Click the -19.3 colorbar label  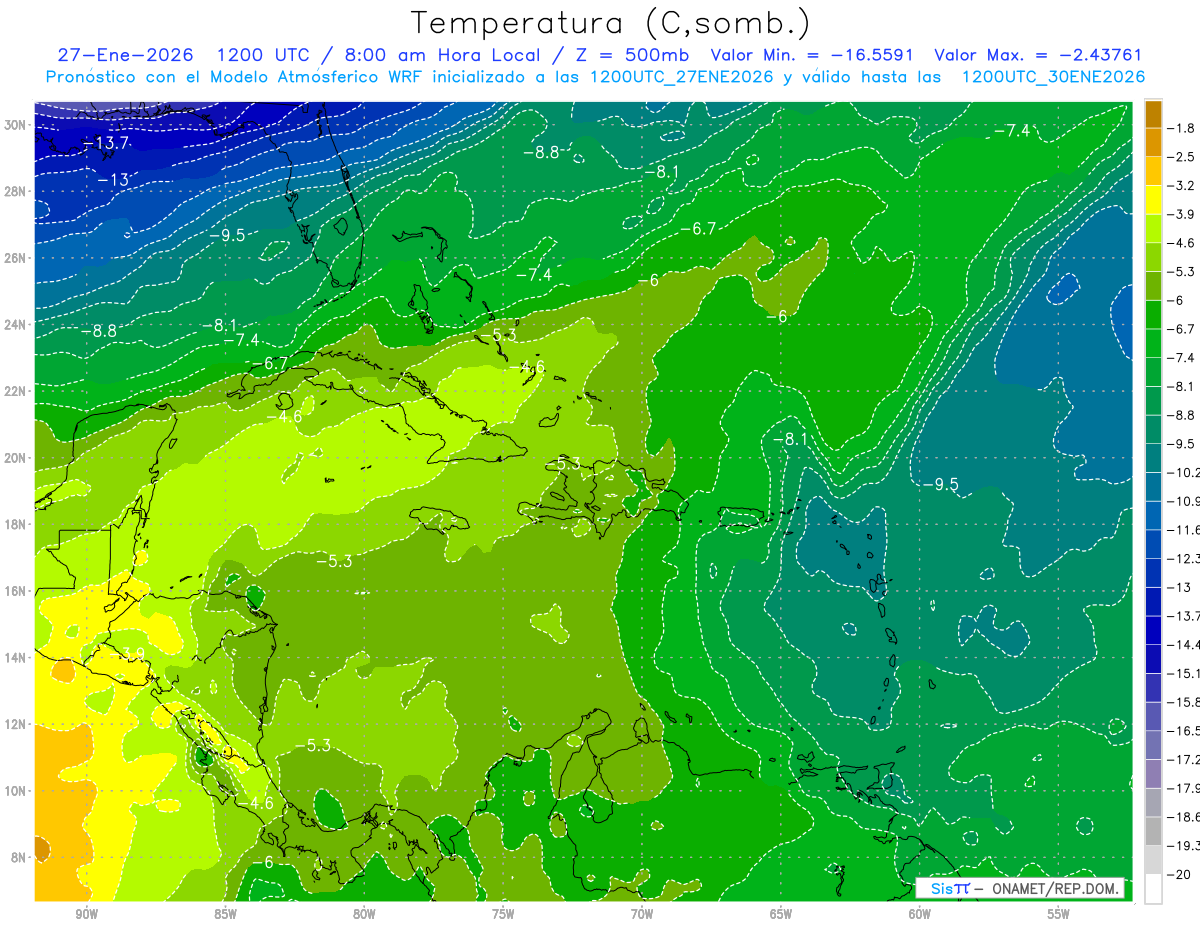tap(1184, 846)
